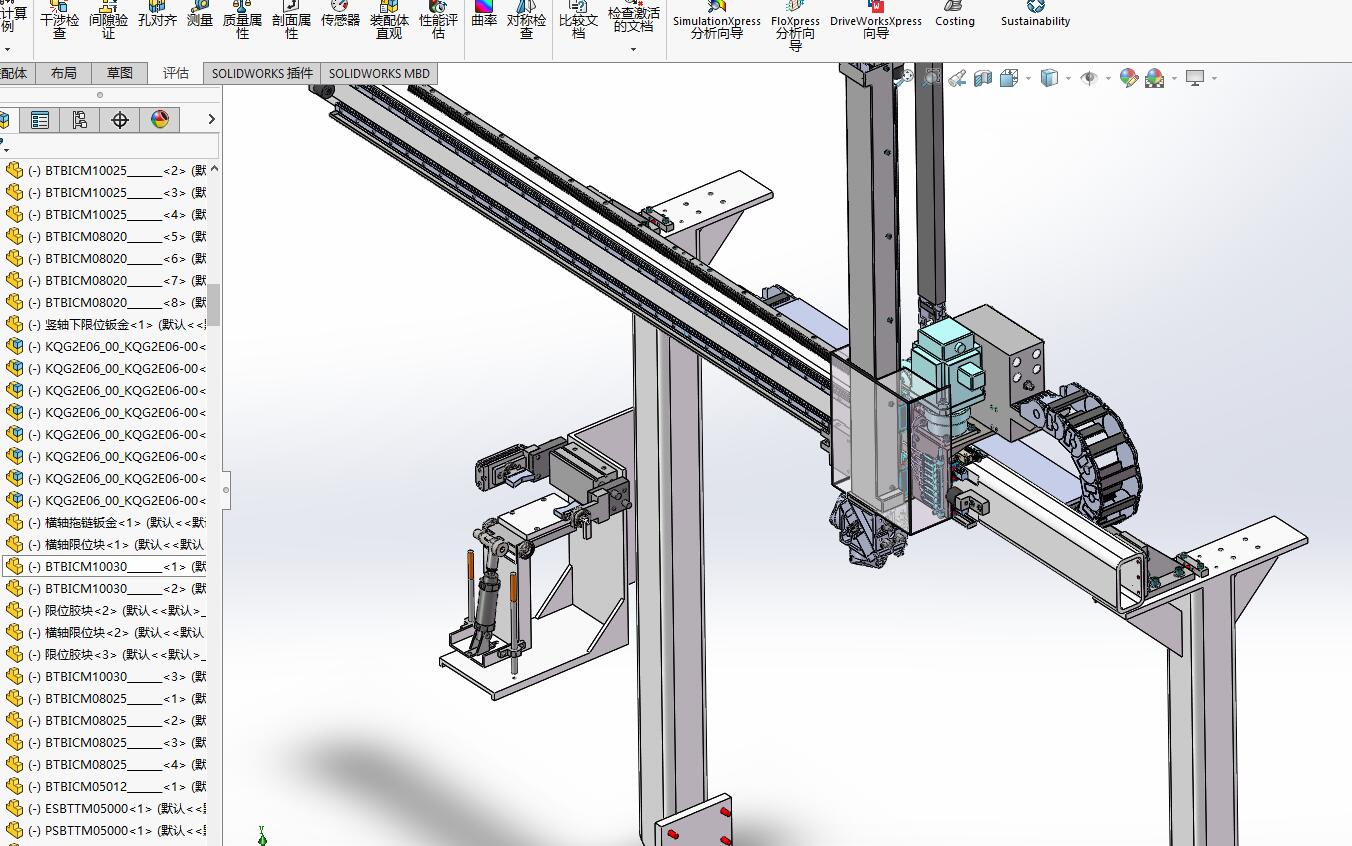Open 剖面属性 section properties
This screenshot has width=1352, height=846.
291,20
